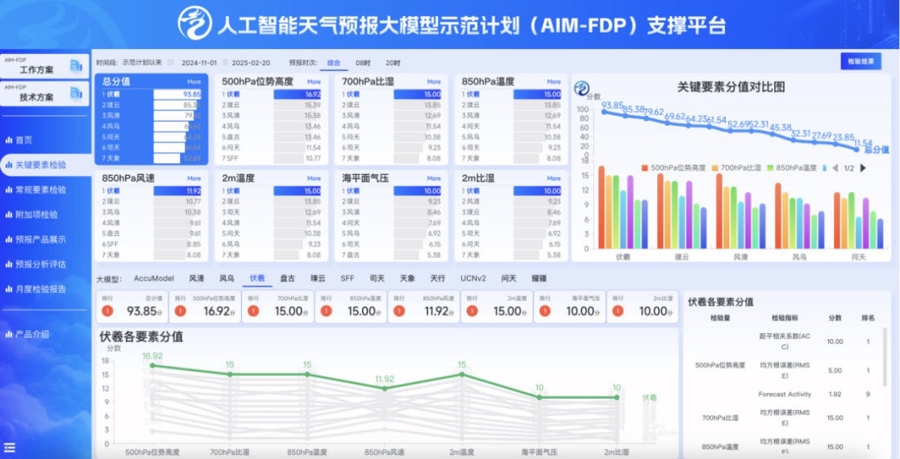The height and width of the screenshot is (459, 900).
Task: Go to previous legend page arrow
Action: click(835, 168)
